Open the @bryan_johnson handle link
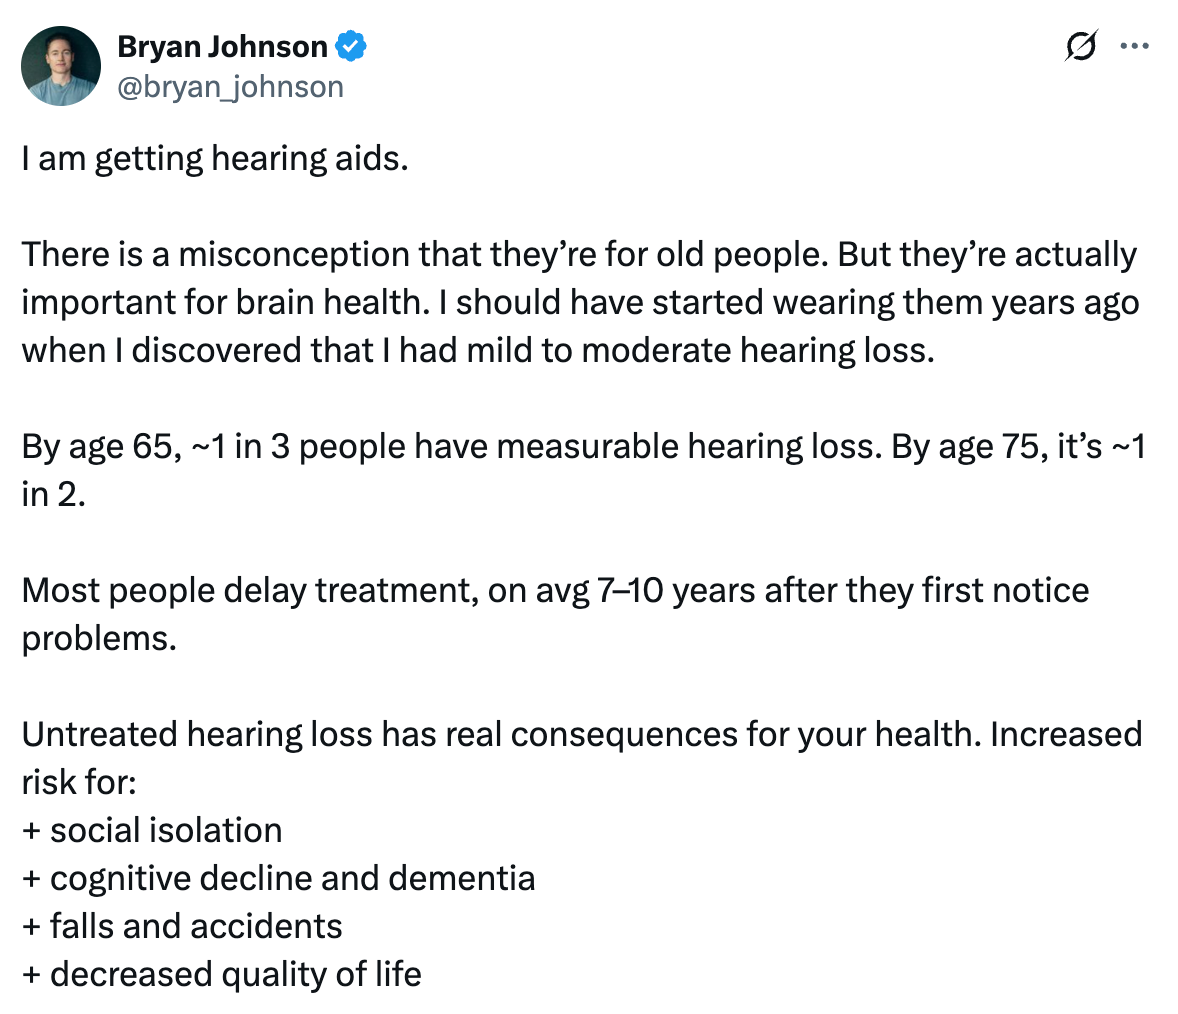Image resolution: width=1178 pixels, height=1014 pixels. [231, 86]
